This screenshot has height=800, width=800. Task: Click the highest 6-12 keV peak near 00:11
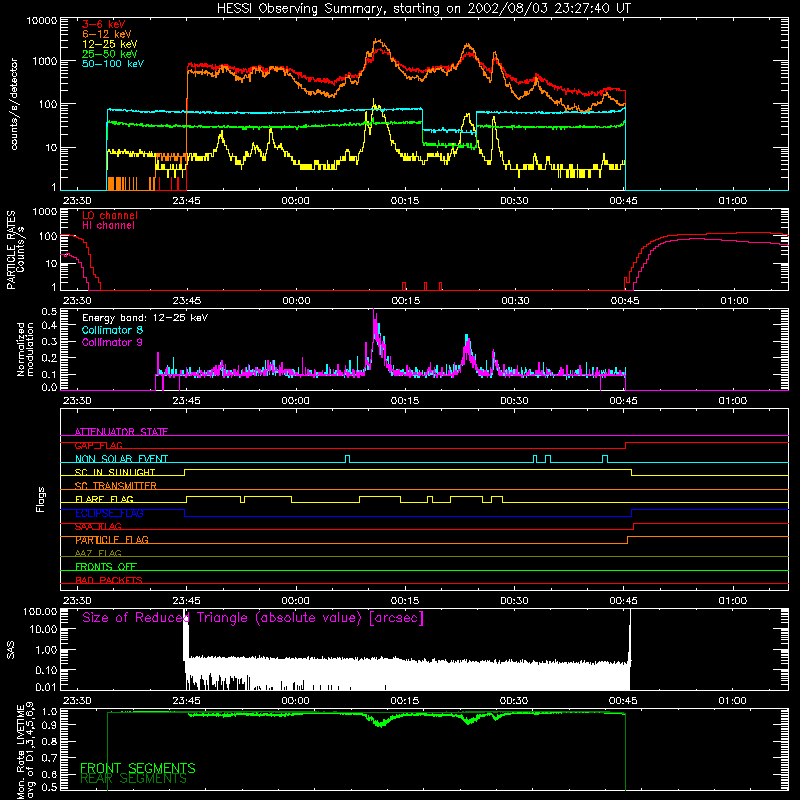click(x=378, y=41)
